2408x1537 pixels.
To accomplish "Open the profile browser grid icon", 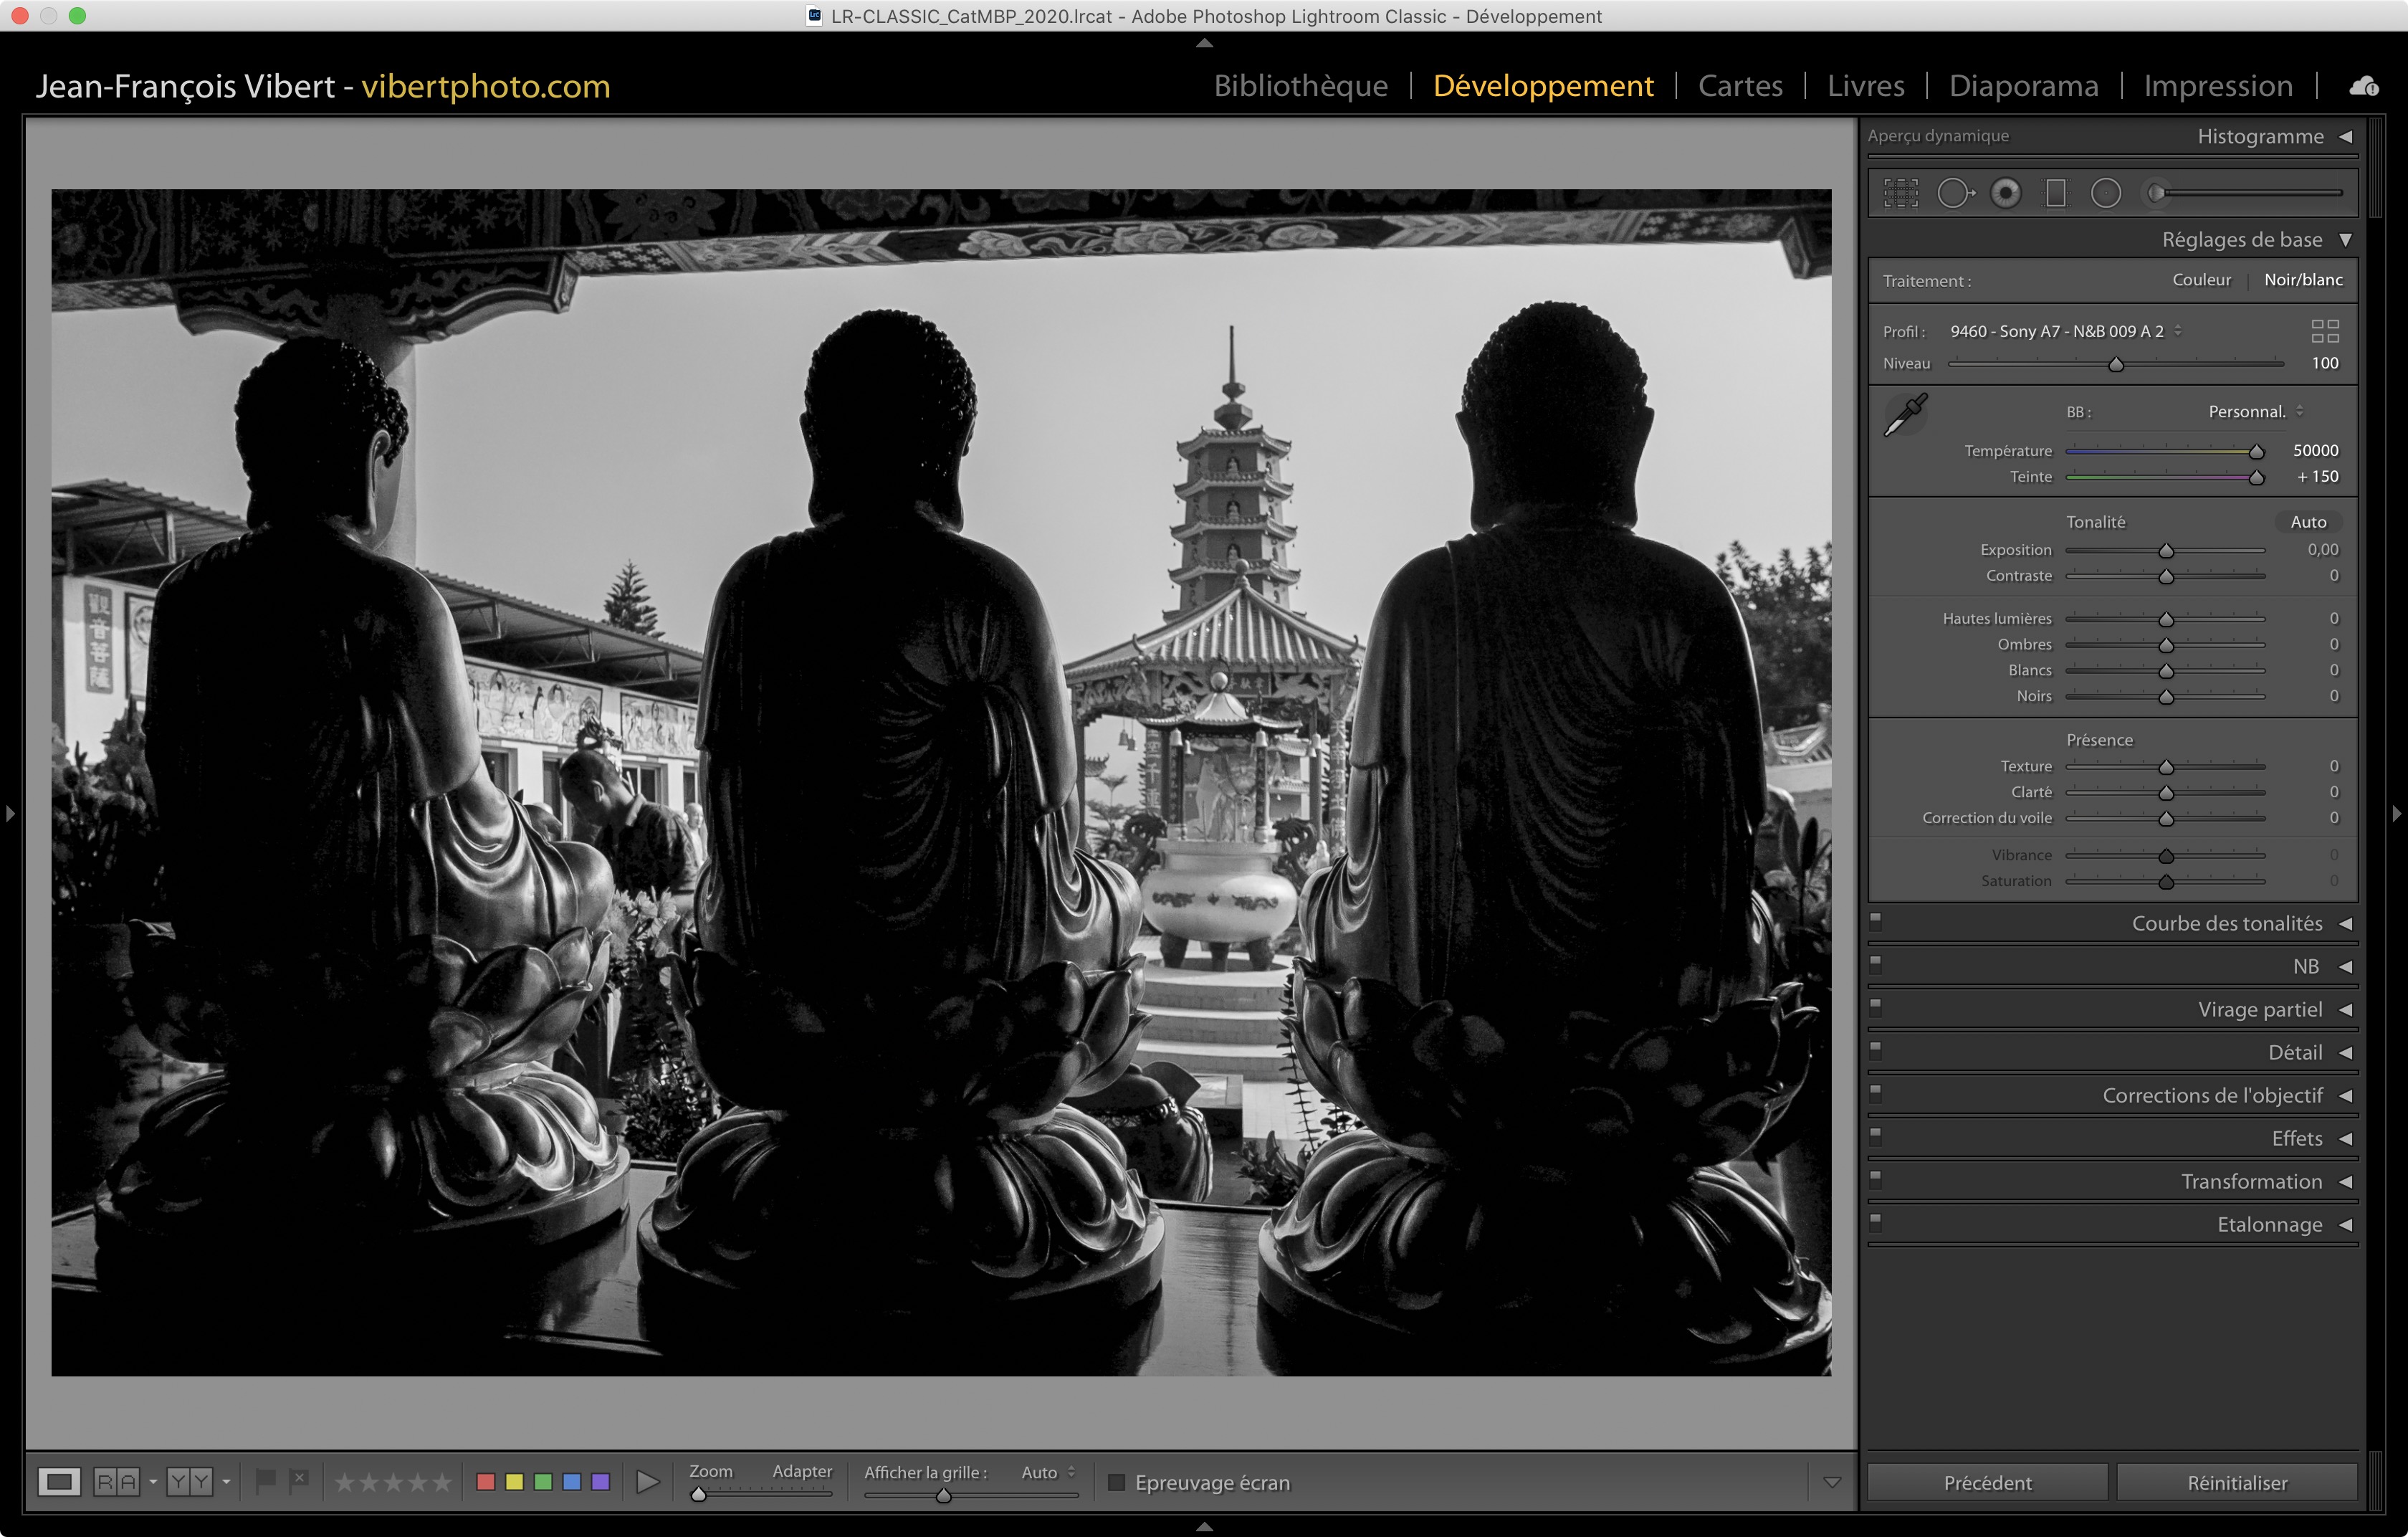I will coord(2324,331).
